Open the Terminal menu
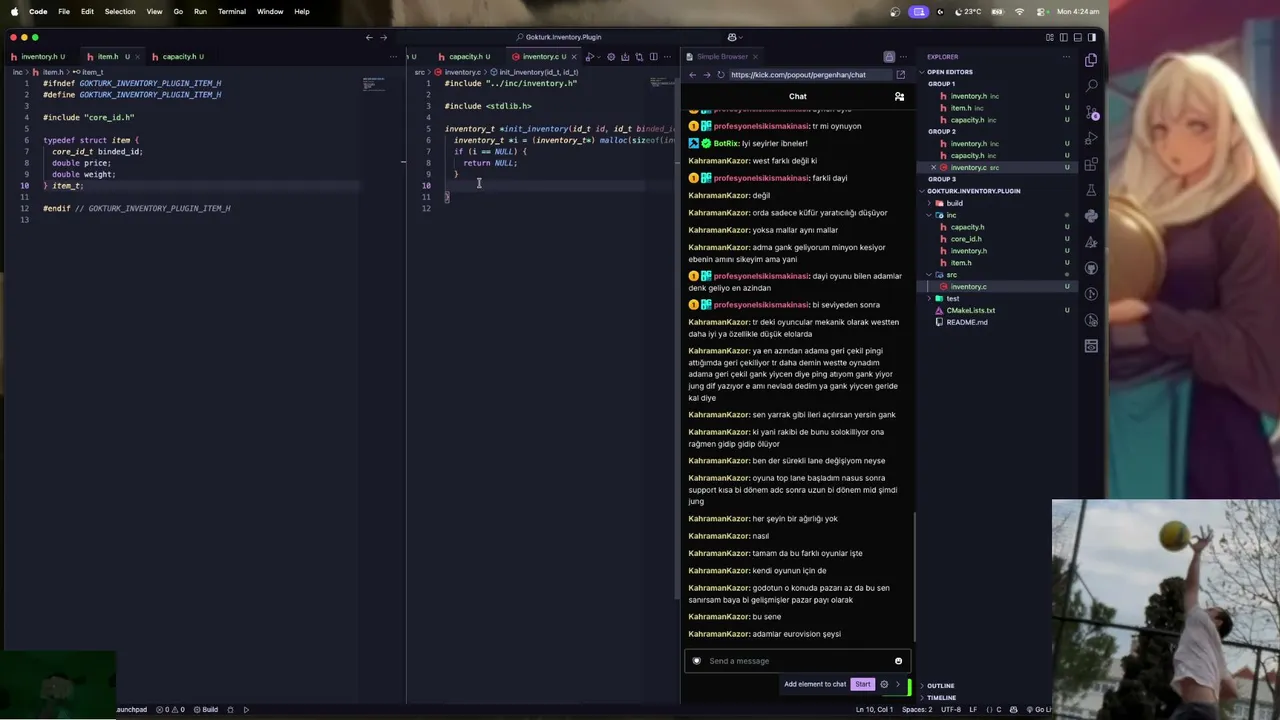 232,11
